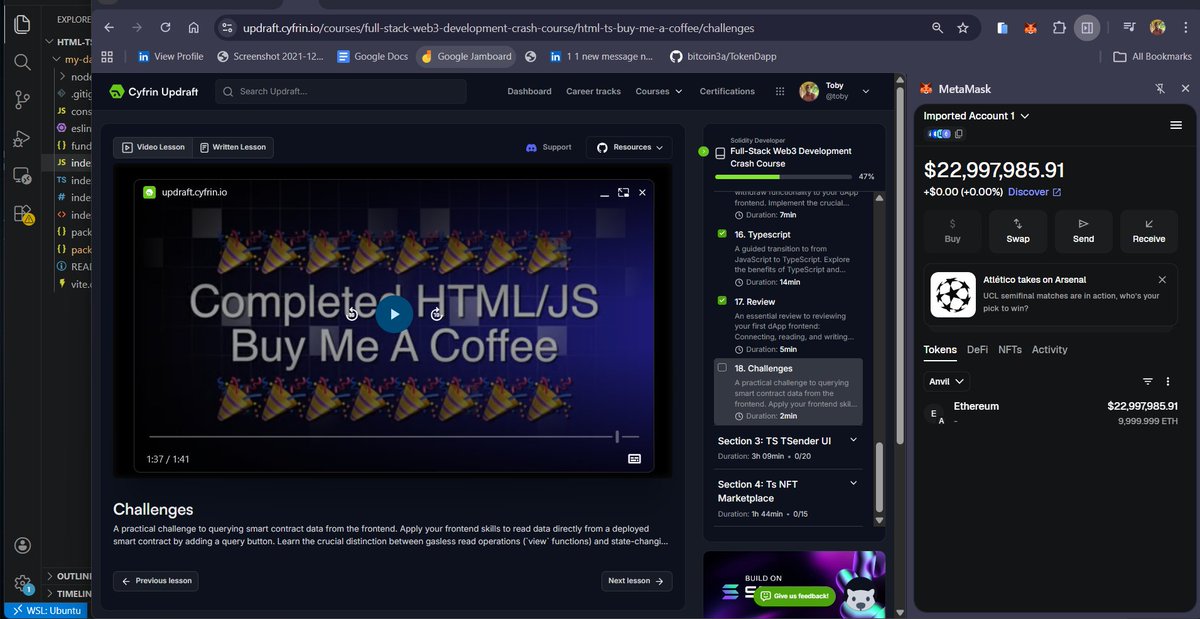The image size is (1200, 619).
Task: Focus the Search Updraft field
Action: [340, 92]
